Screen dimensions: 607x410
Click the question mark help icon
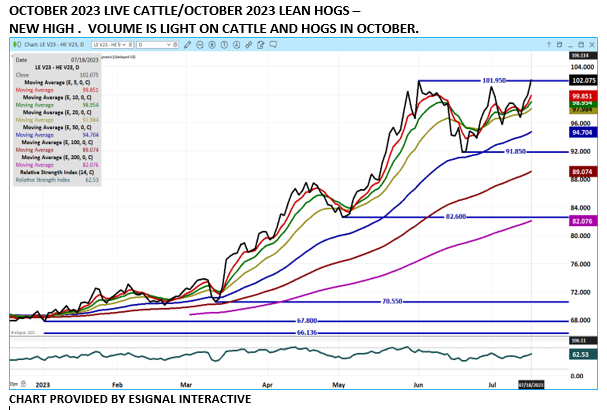point(551,47)
